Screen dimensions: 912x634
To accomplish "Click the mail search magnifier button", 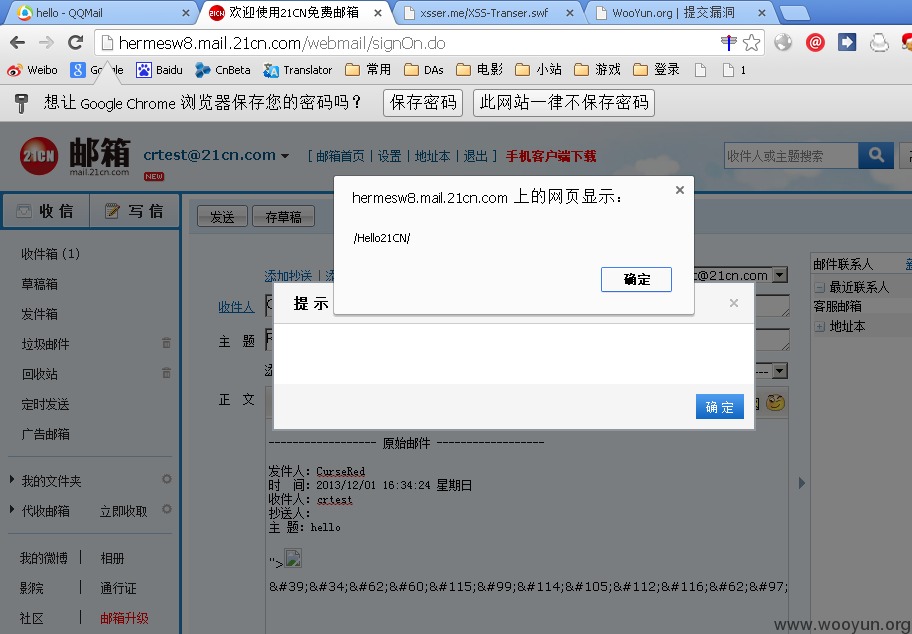I will click(876, 155).
